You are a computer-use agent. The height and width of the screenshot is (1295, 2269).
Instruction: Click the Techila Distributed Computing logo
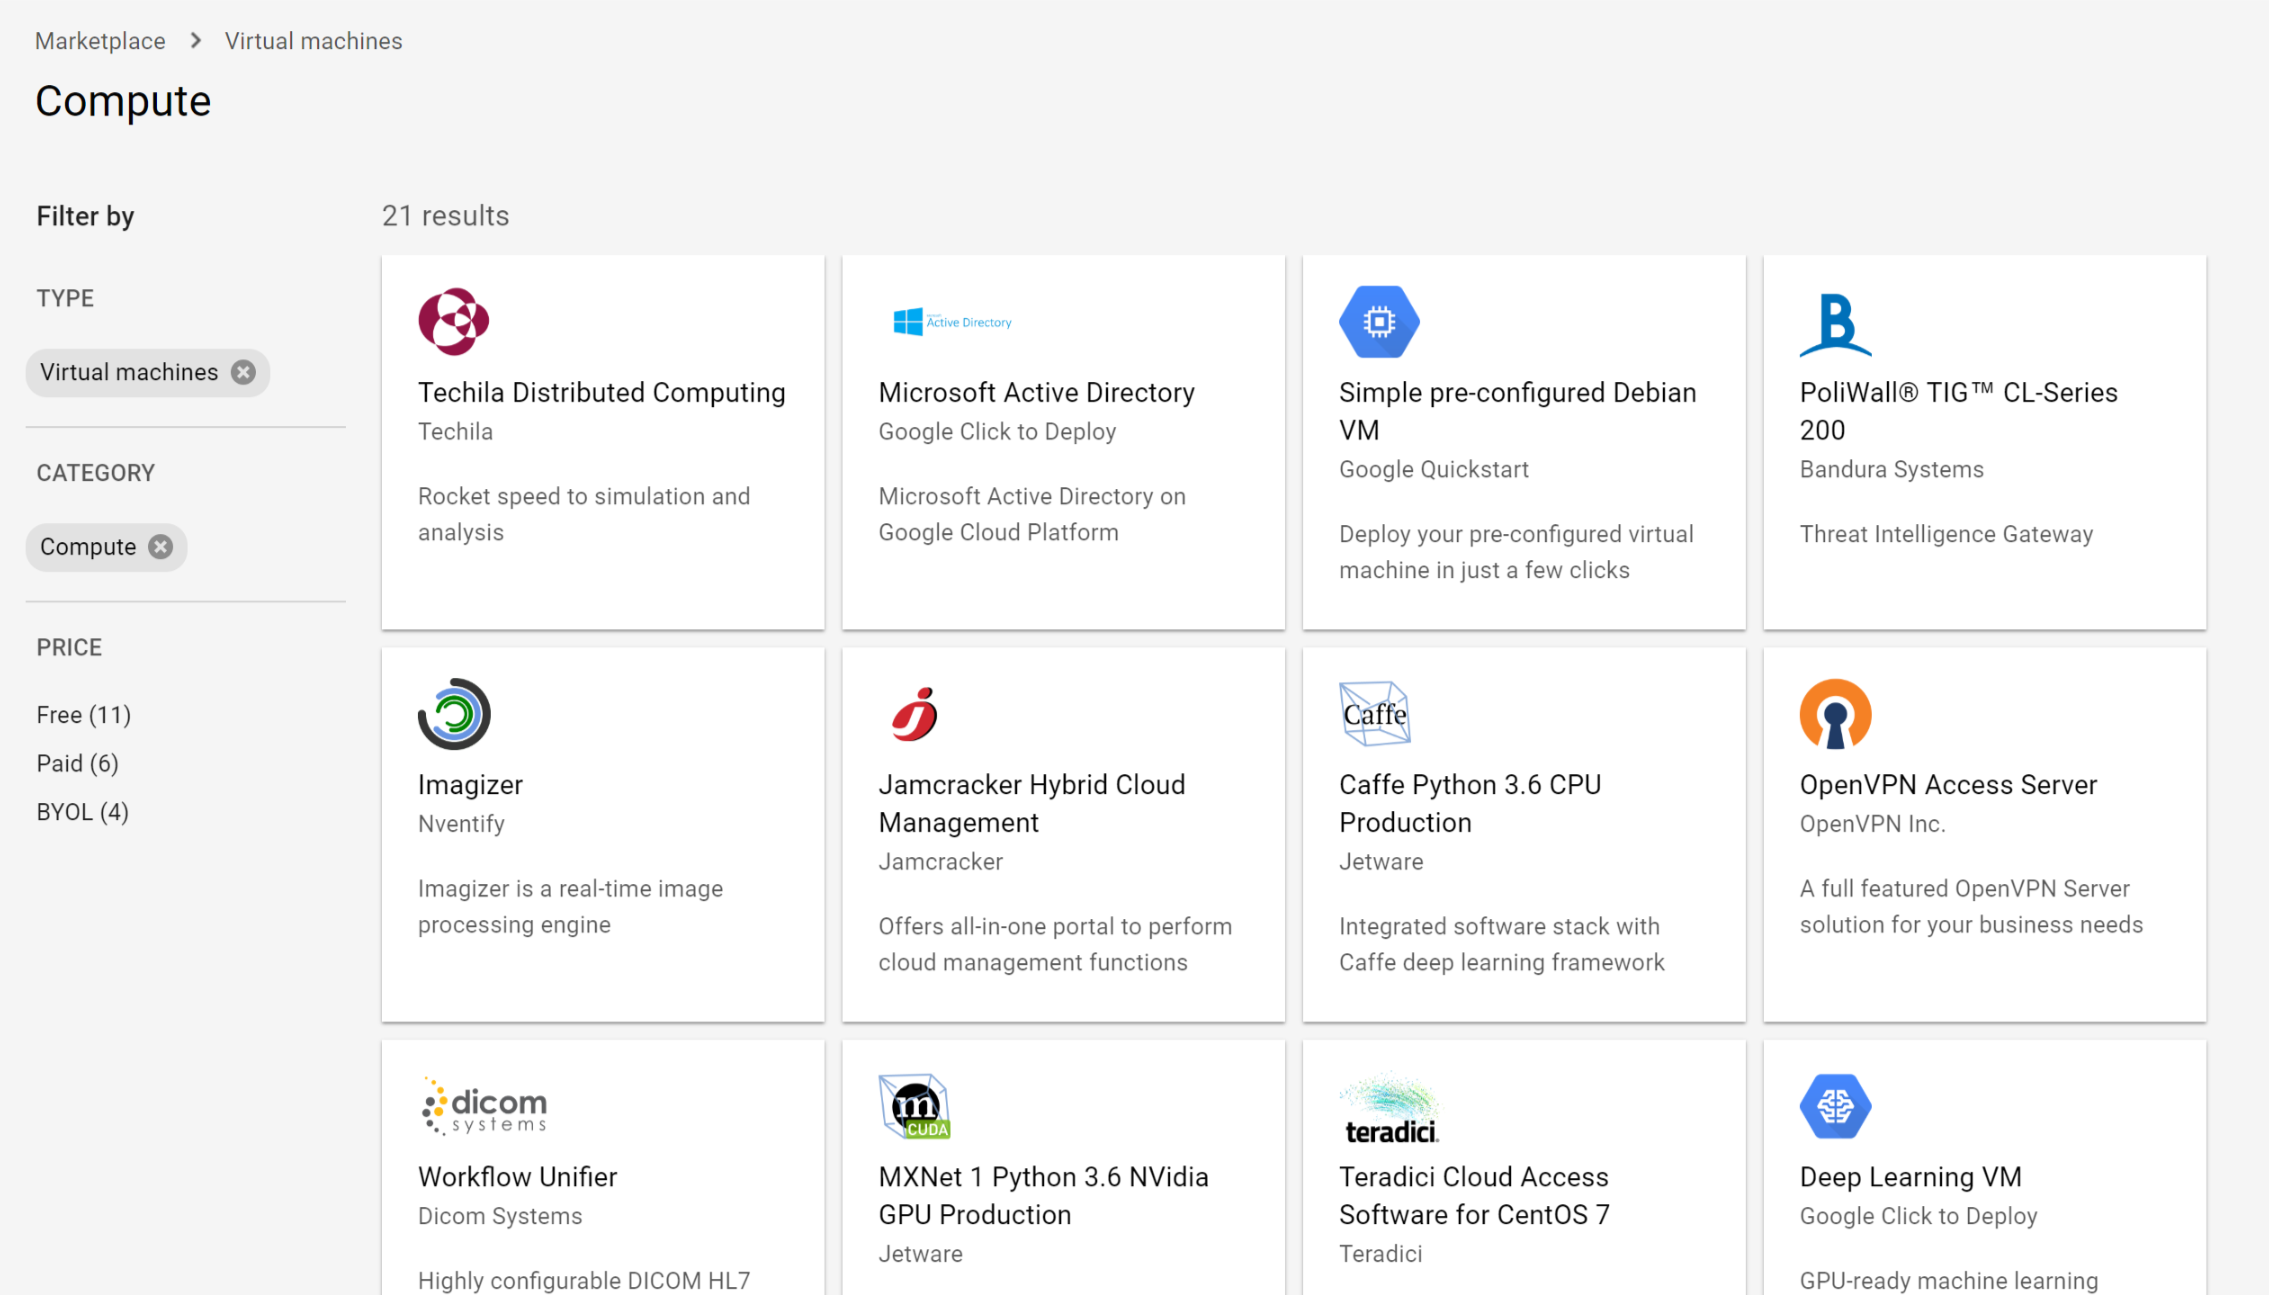(453, 321)
